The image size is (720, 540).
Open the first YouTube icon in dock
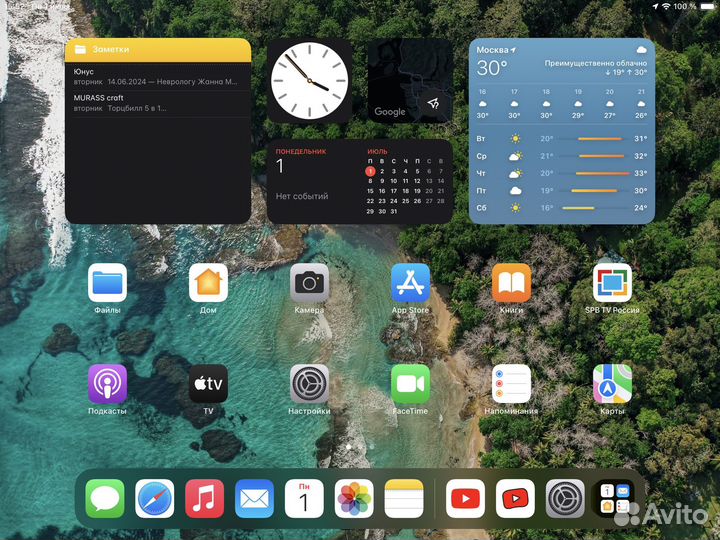click(465, 499)
